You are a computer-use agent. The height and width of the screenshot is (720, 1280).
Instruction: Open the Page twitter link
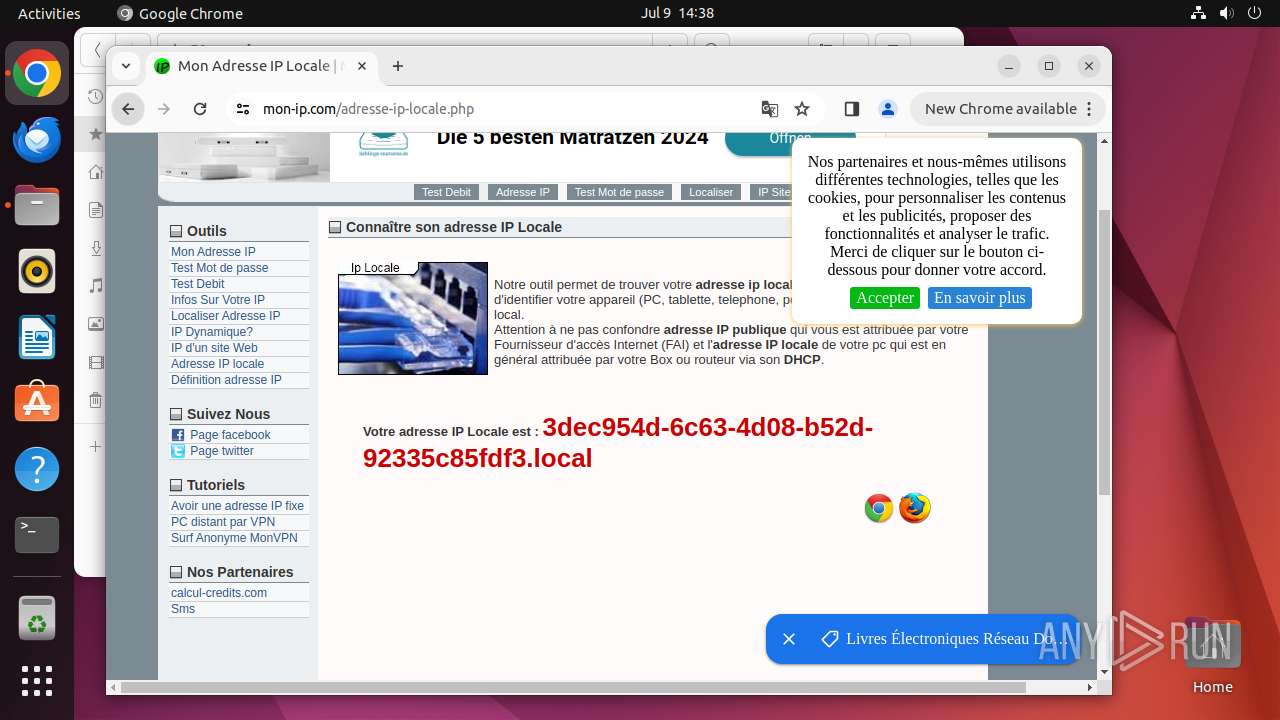222,451
